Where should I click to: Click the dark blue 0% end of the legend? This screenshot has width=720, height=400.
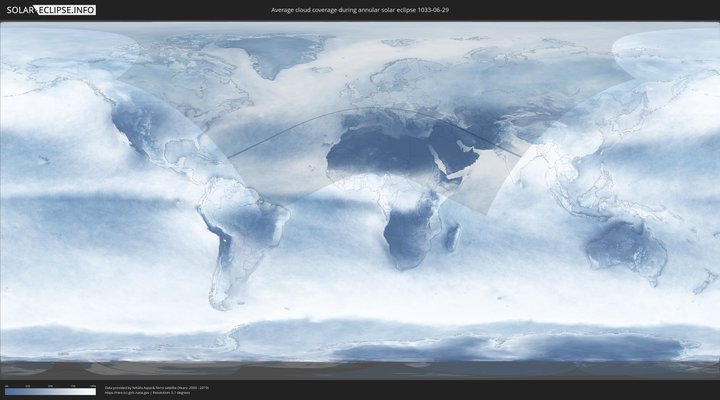click(7, 392)
